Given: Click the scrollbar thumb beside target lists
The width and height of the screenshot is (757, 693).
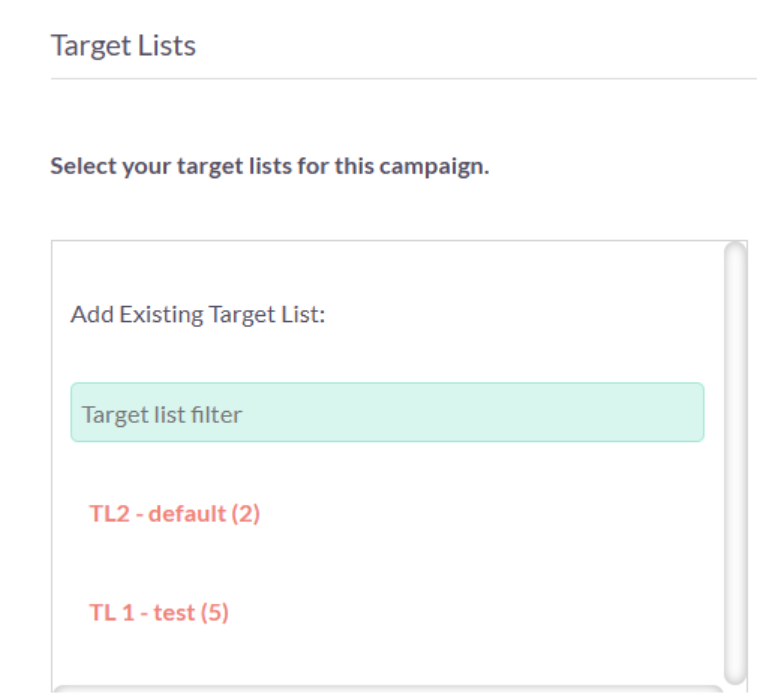Looking at the screenshot, I should pos(735,460).
